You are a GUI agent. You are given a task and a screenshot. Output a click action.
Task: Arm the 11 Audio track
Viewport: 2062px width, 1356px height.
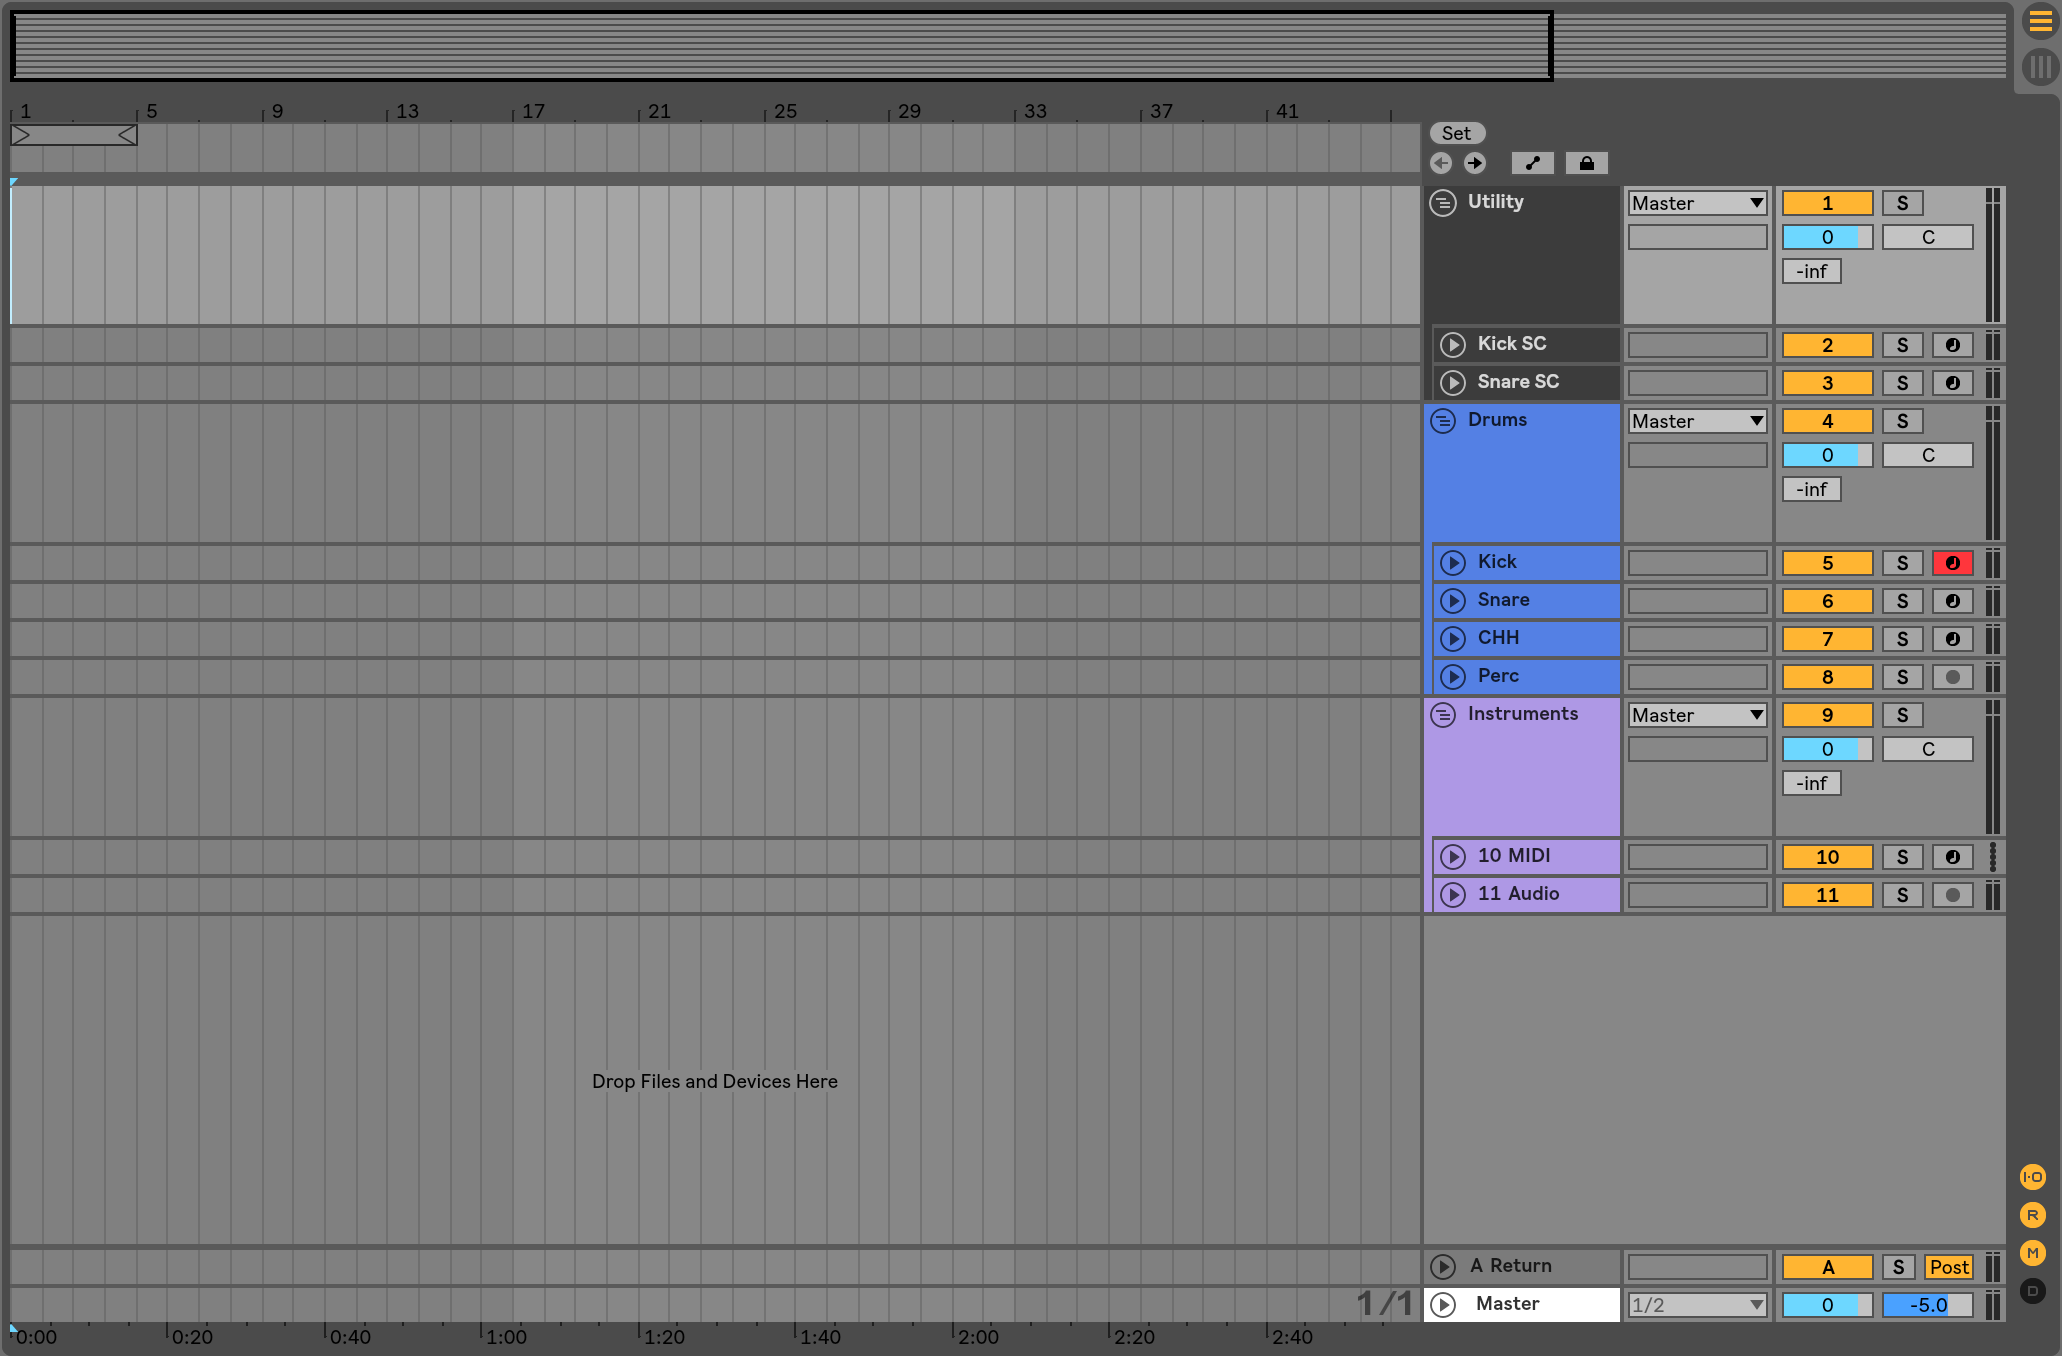pyautogui.click(x=1953, y=895)
